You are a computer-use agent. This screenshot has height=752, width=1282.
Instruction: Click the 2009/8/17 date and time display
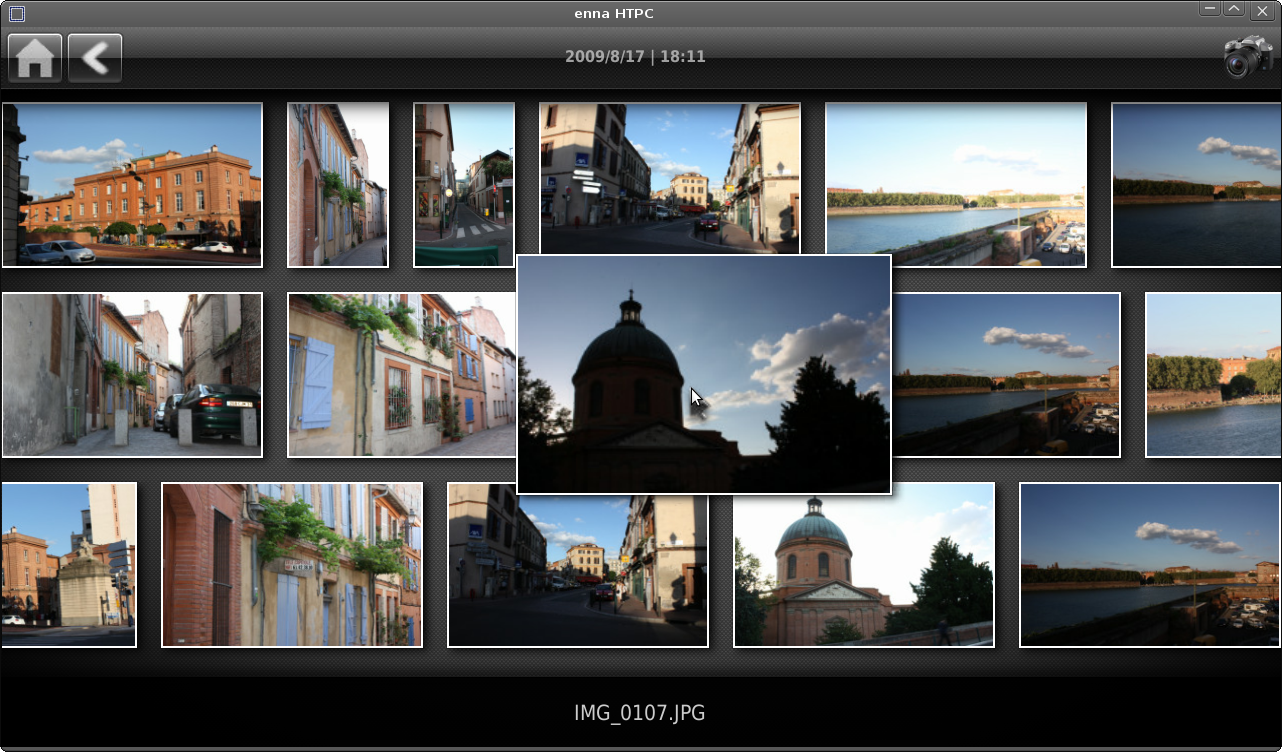pyautogui.click(x=636, y=57)
